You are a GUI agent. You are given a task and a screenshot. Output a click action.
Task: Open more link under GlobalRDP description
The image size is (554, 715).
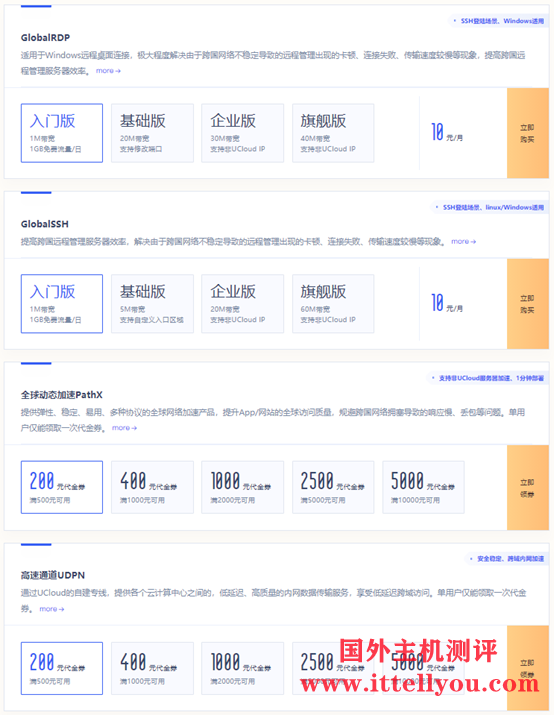click(x=108, y=71)
